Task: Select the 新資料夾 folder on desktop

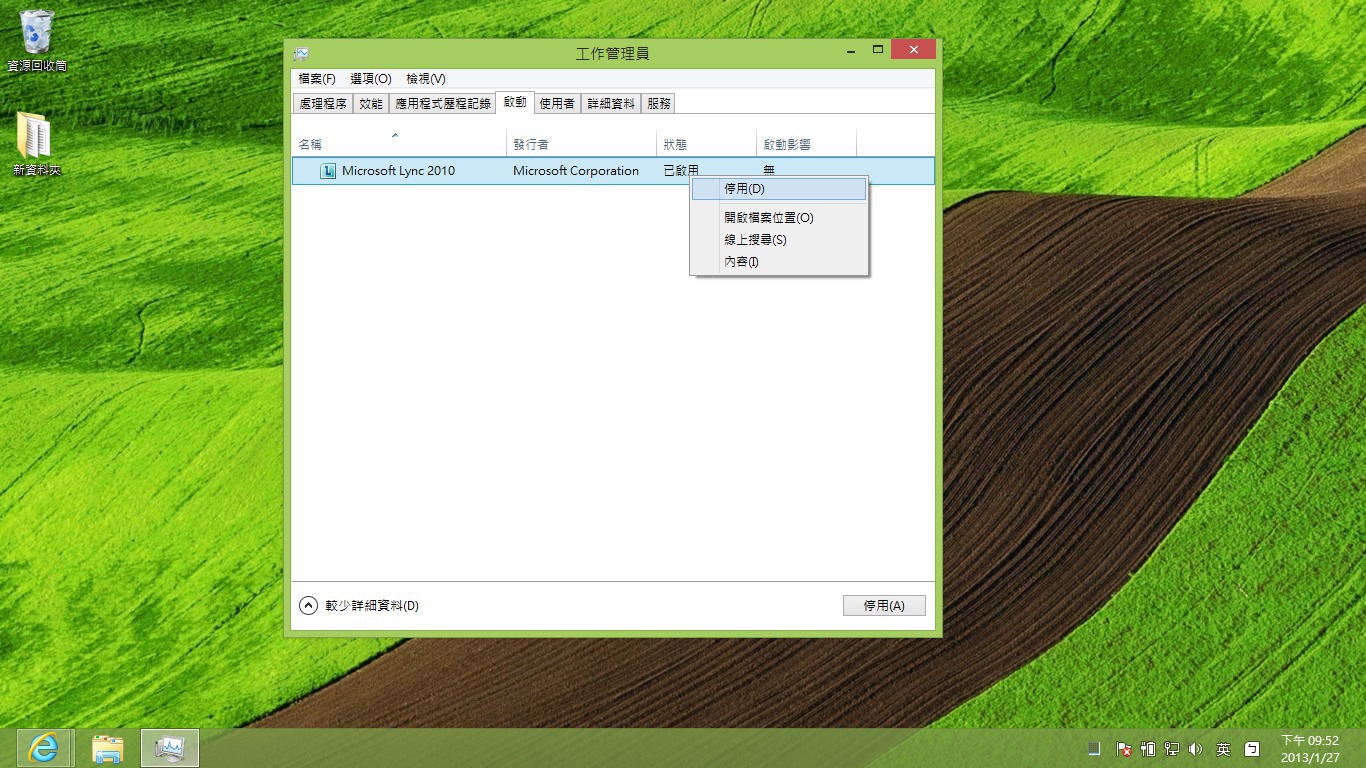Action: [x=37, y=145]
